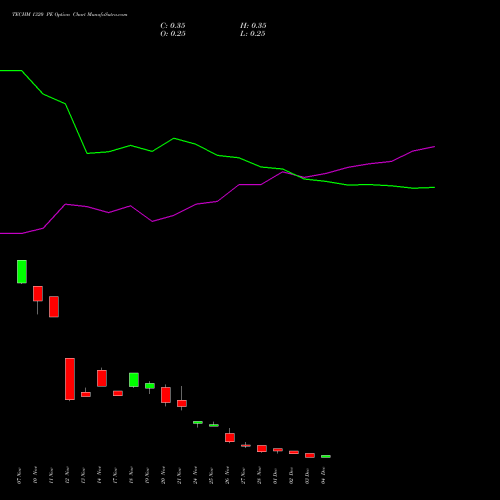Screen dimensions: 500x500
Task: Select the 10 Nov date label
Action: [x=35, y=476]
